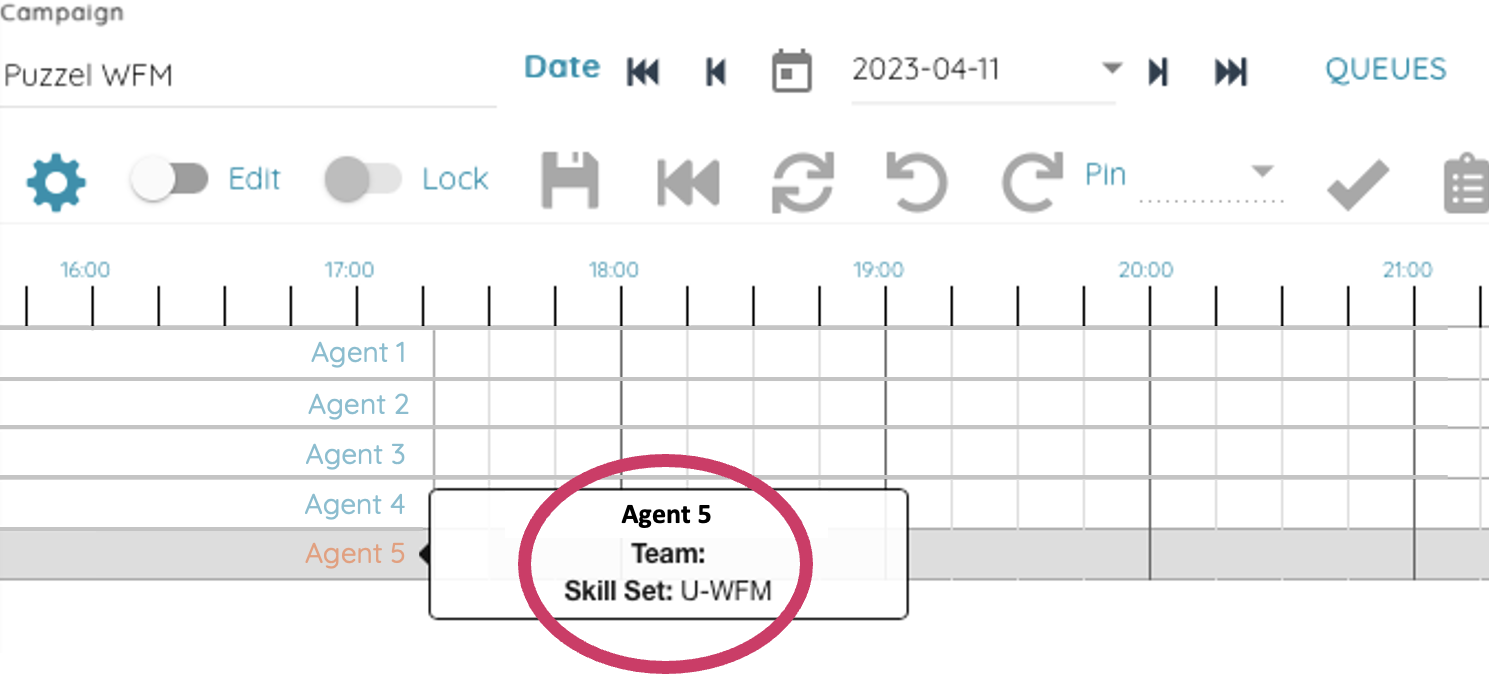This screenshot has height=684, width=1489.
Task: Go to next date
Action: 1158,72
